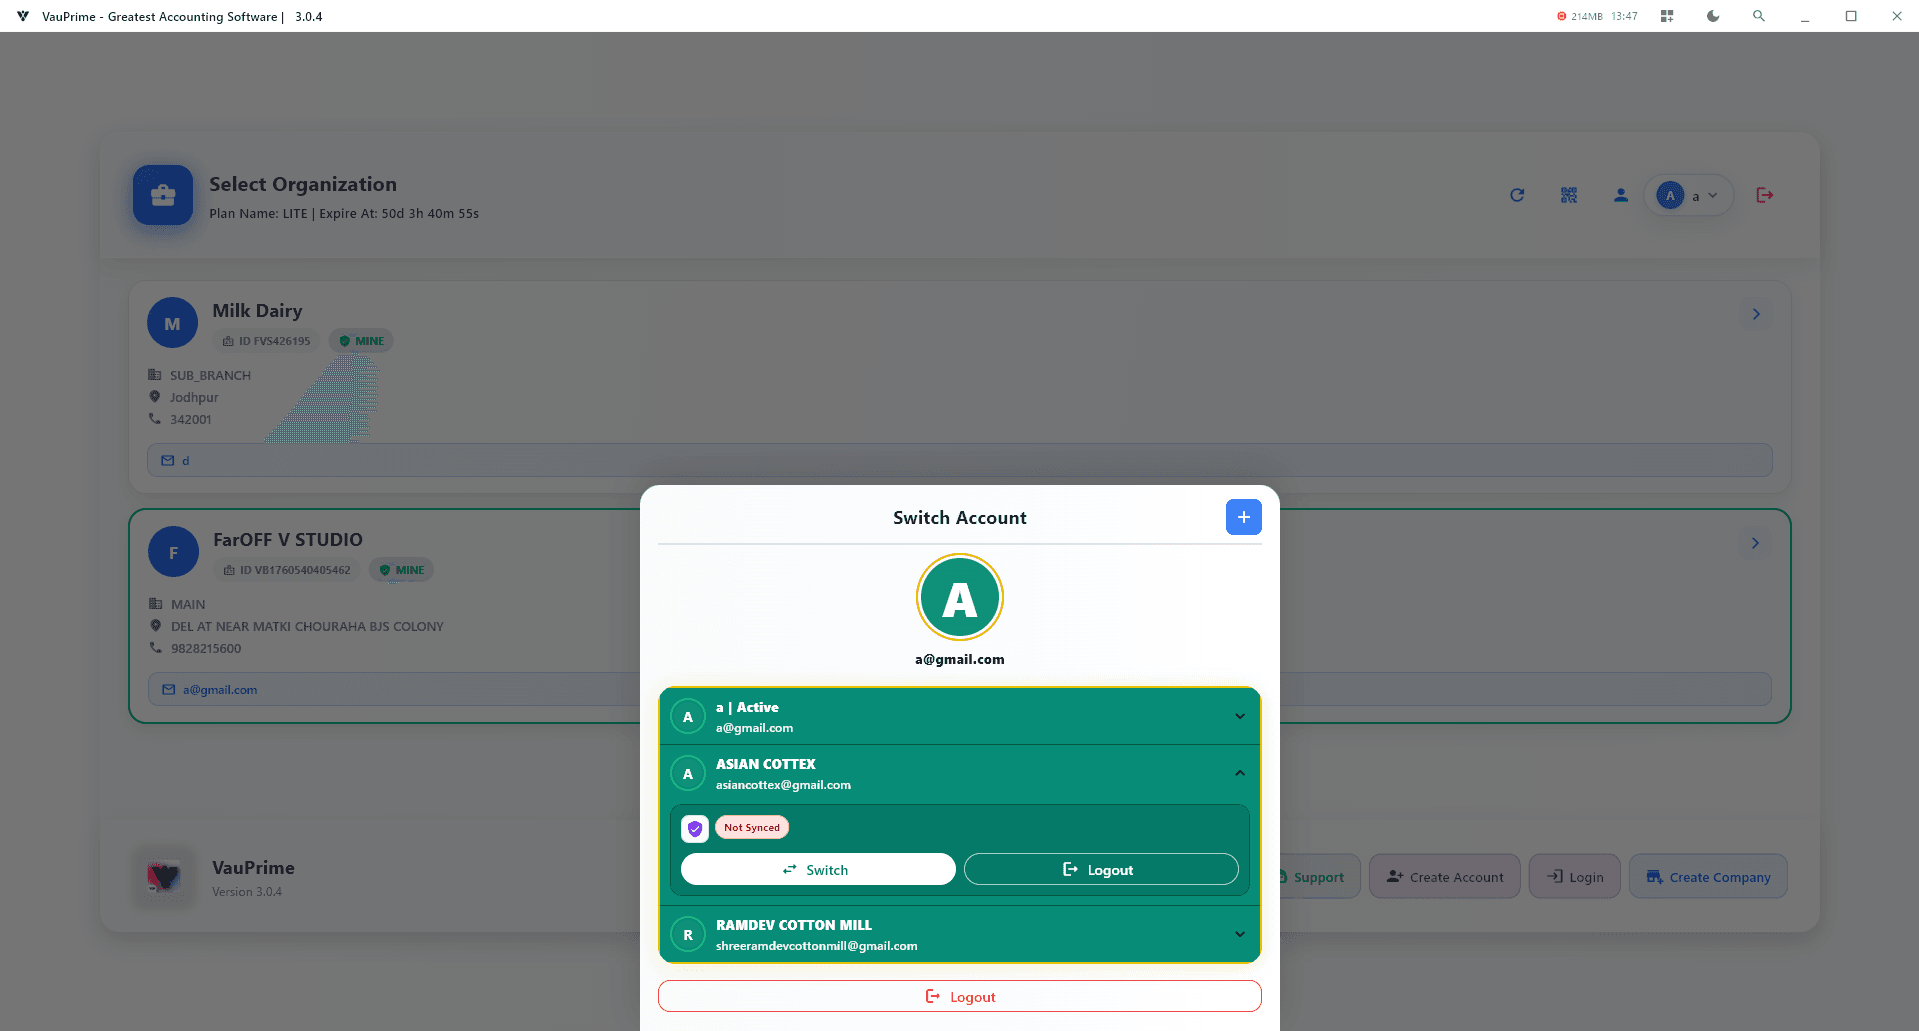Click the Milk Dairy 'M' avatar
The height and width of the screenshot is (1031, 1919).
tap(172, 323)
